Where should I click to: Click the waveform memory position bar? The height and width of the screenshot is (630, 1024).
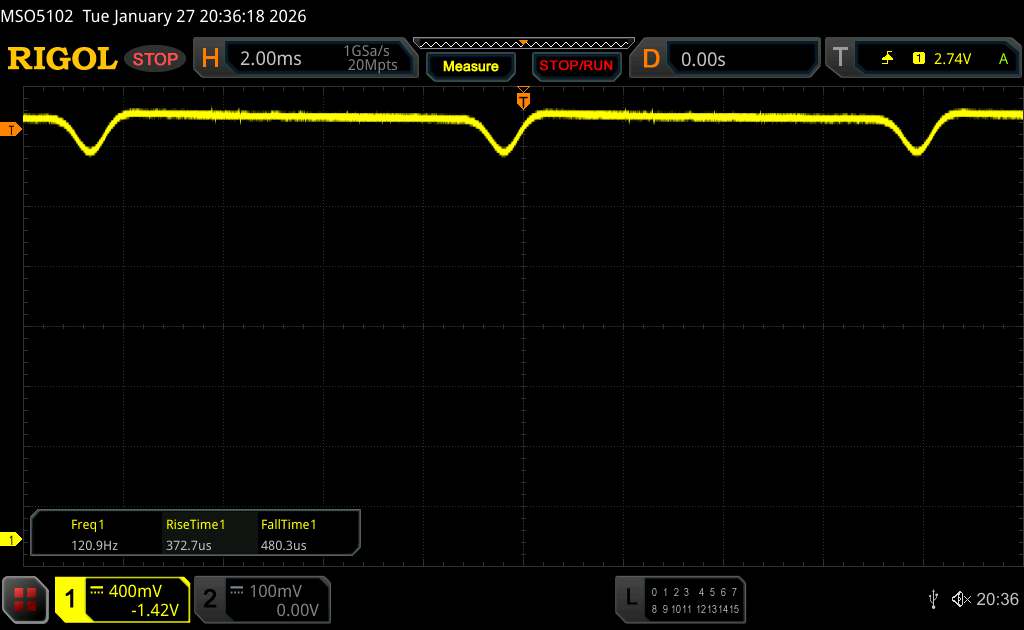coord(523,43)
